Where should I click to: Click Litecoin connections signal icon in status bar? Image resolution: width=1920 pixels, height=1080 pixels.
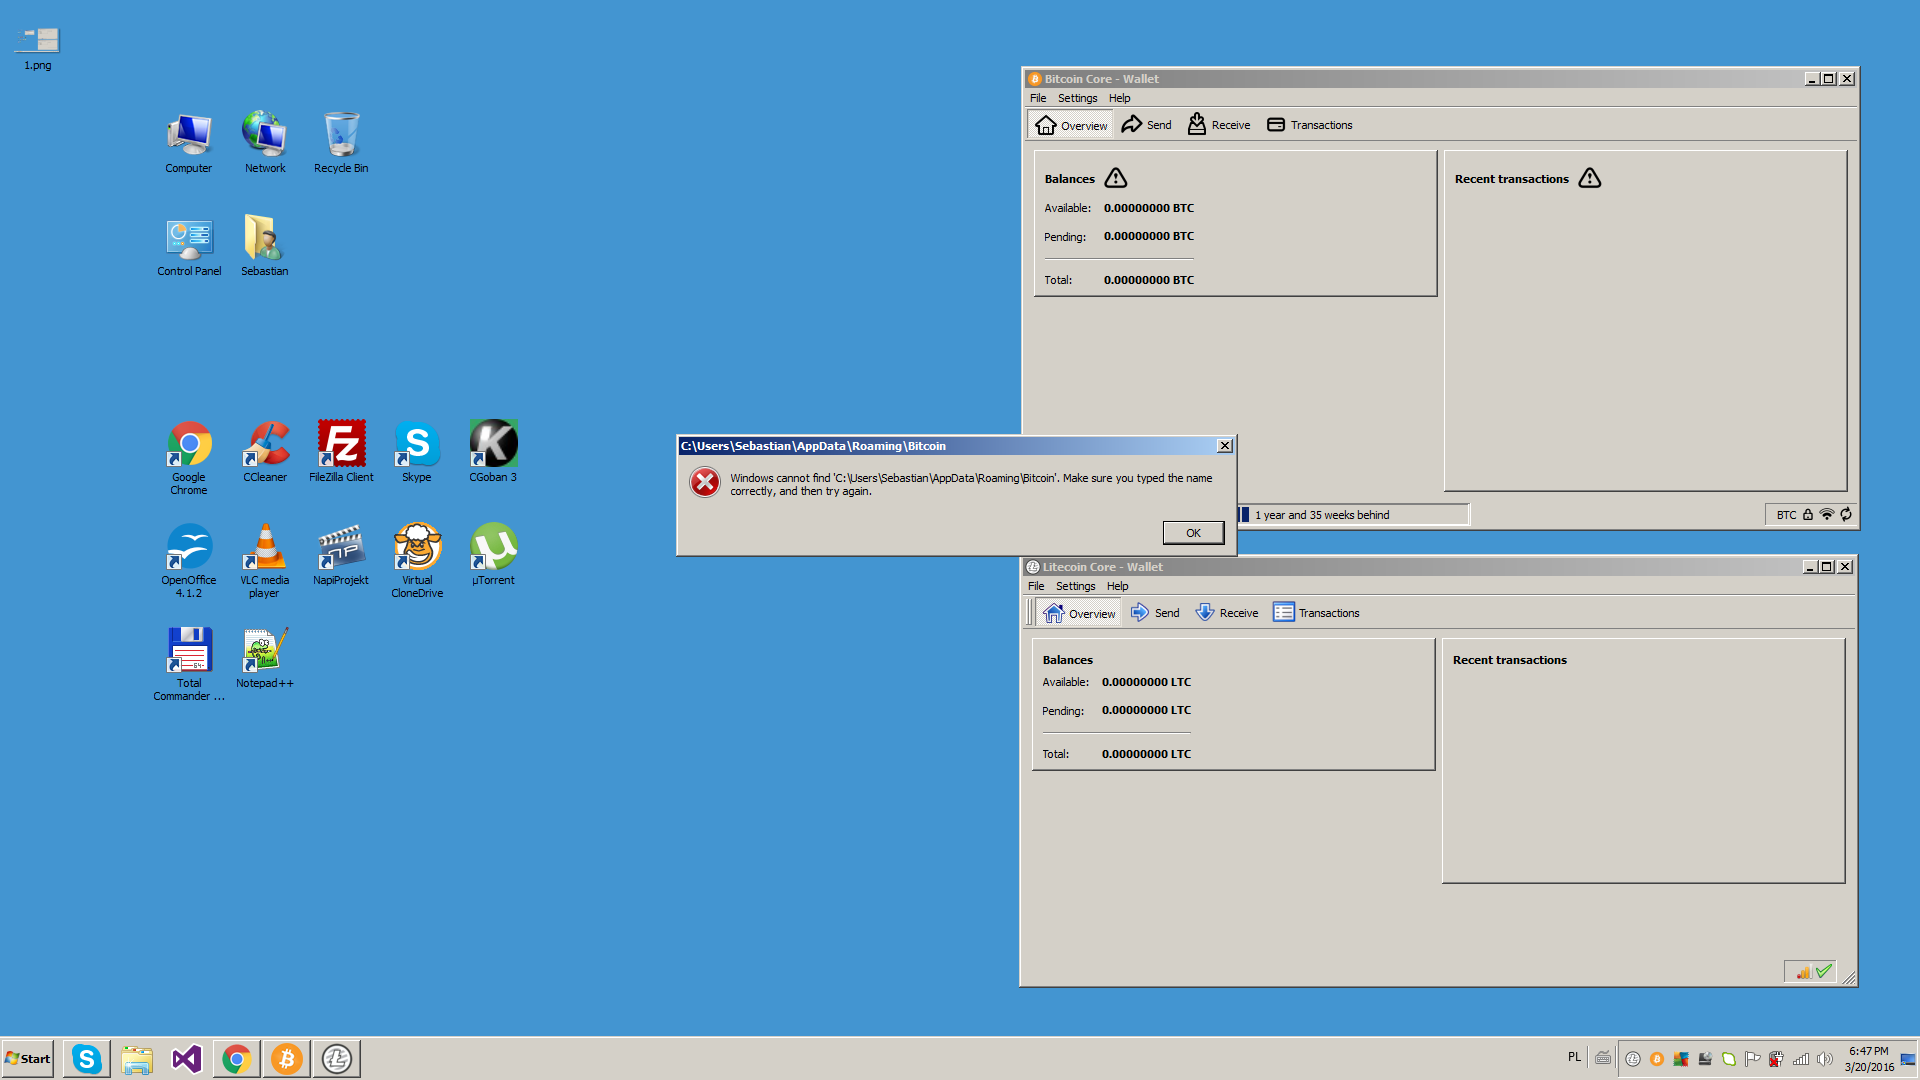coord(1803,971)
